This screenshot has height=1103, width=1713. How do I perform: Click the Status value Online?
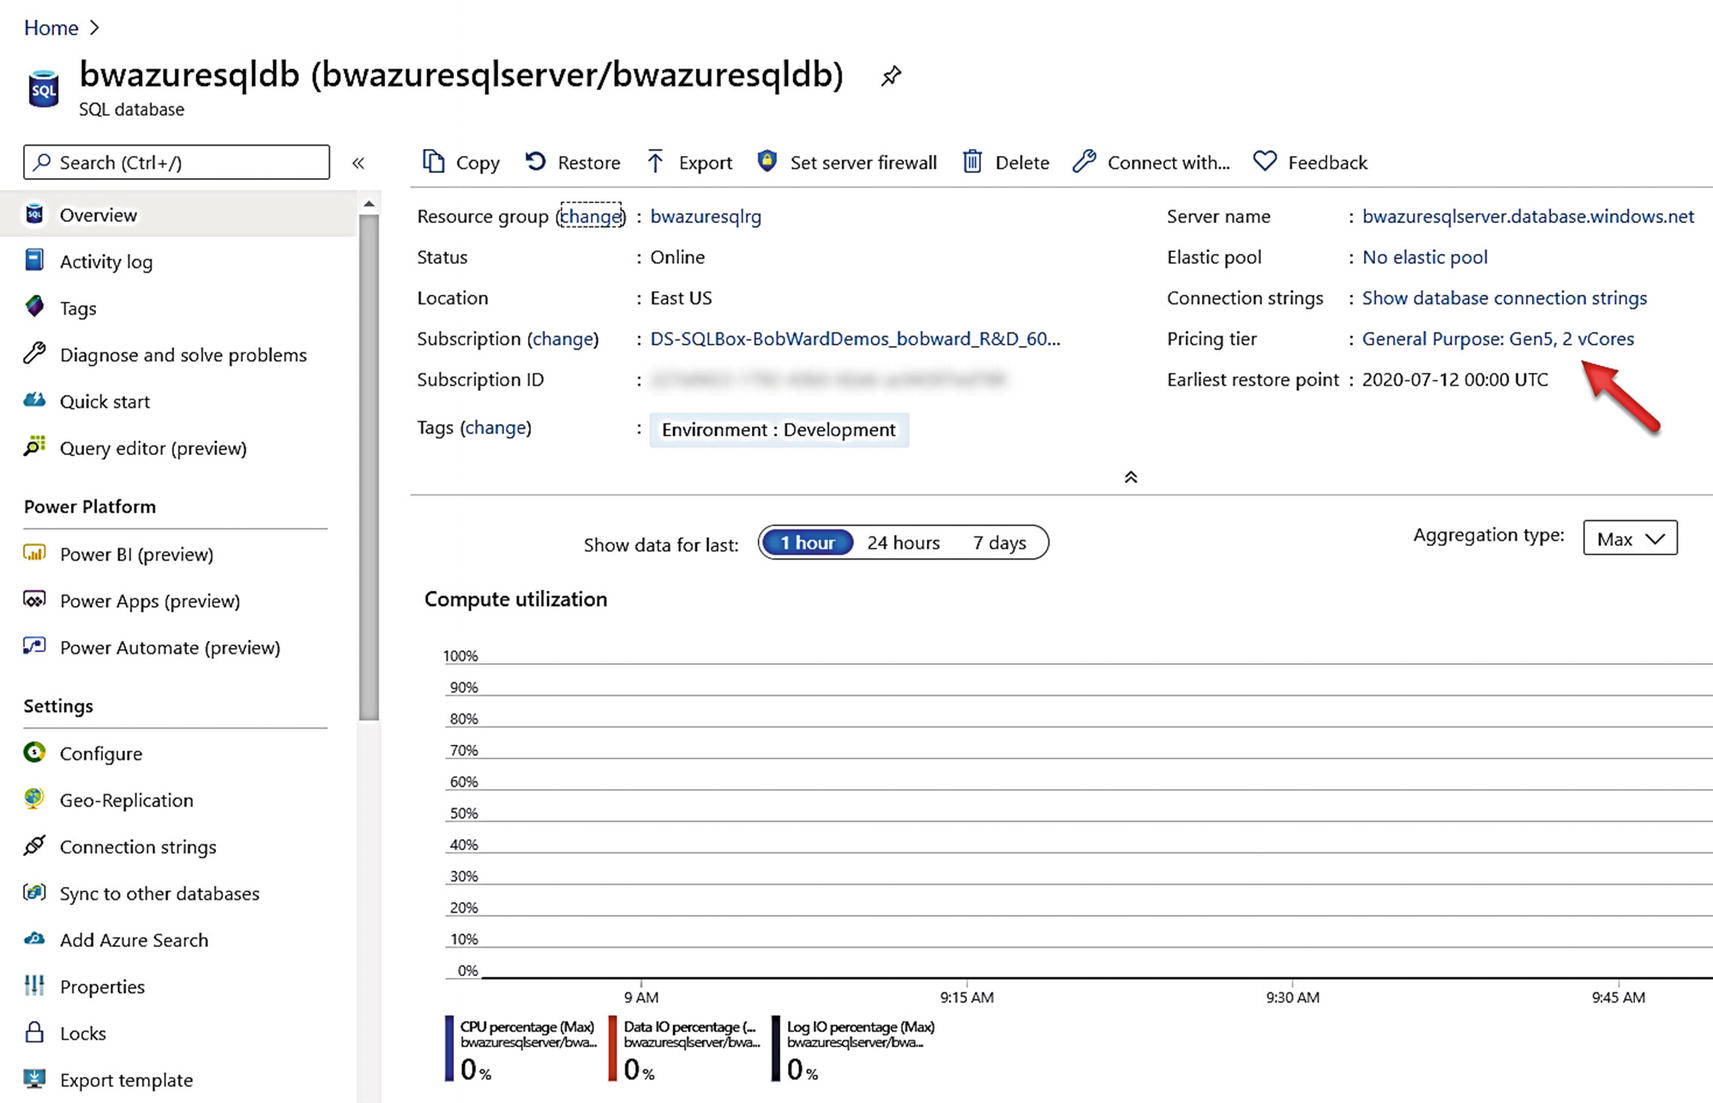677,257
